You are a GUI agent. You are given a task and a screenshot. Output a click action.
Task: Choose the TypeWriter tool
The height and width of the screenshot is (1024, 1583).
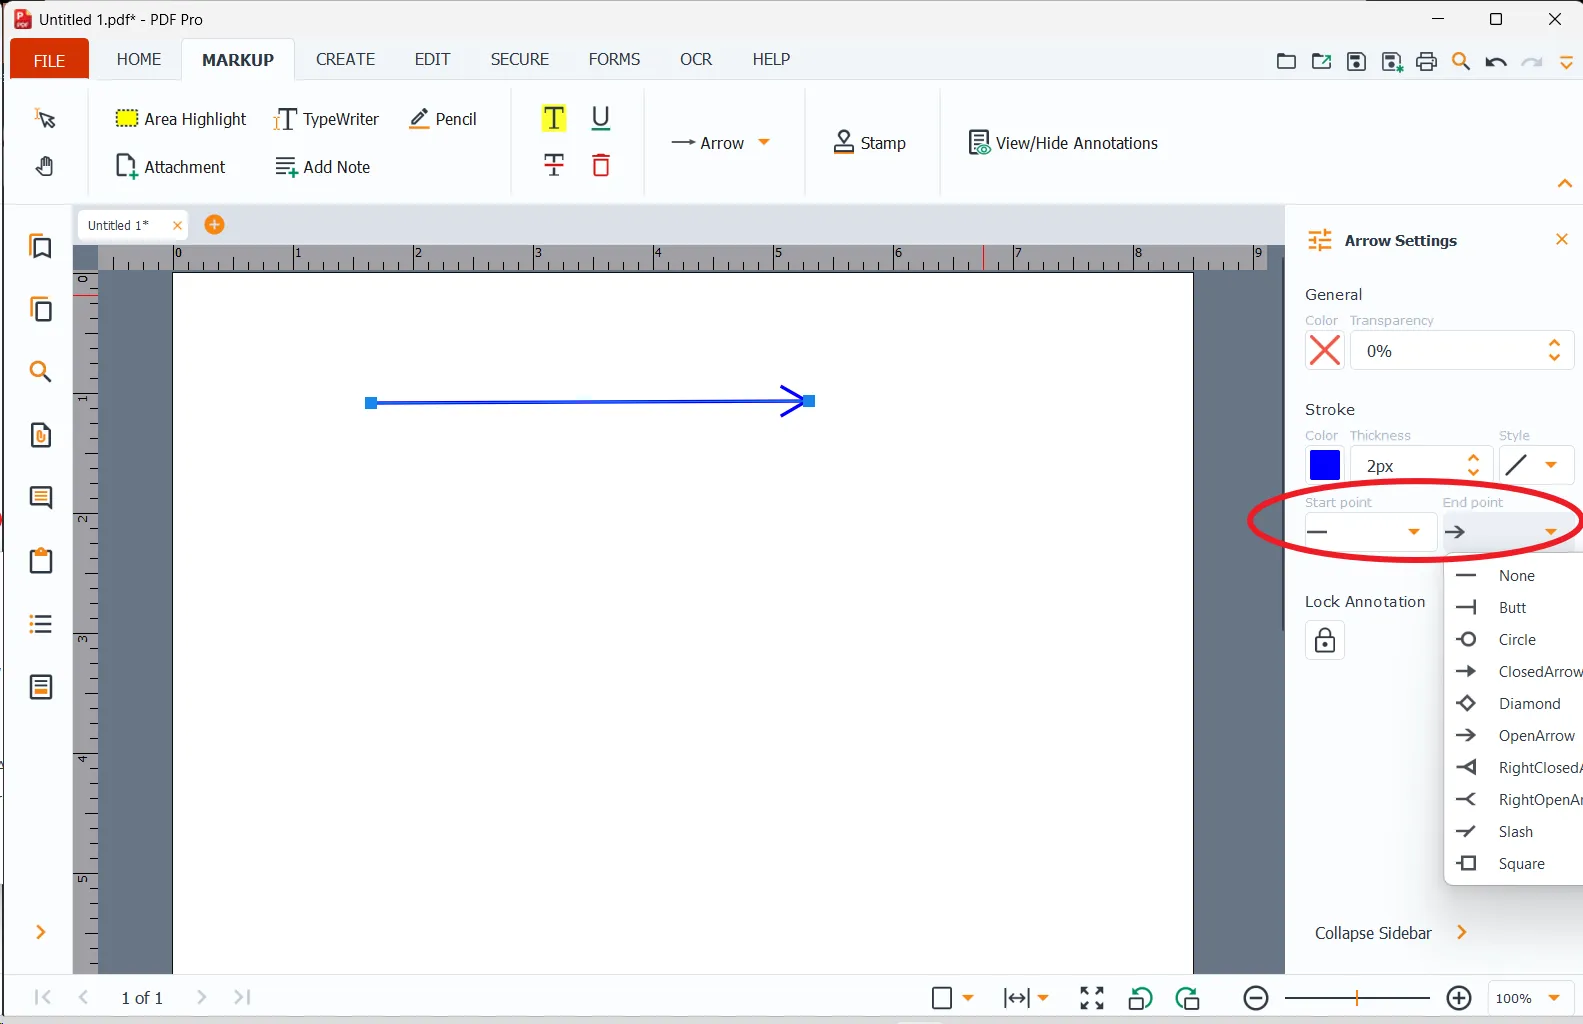326,119
